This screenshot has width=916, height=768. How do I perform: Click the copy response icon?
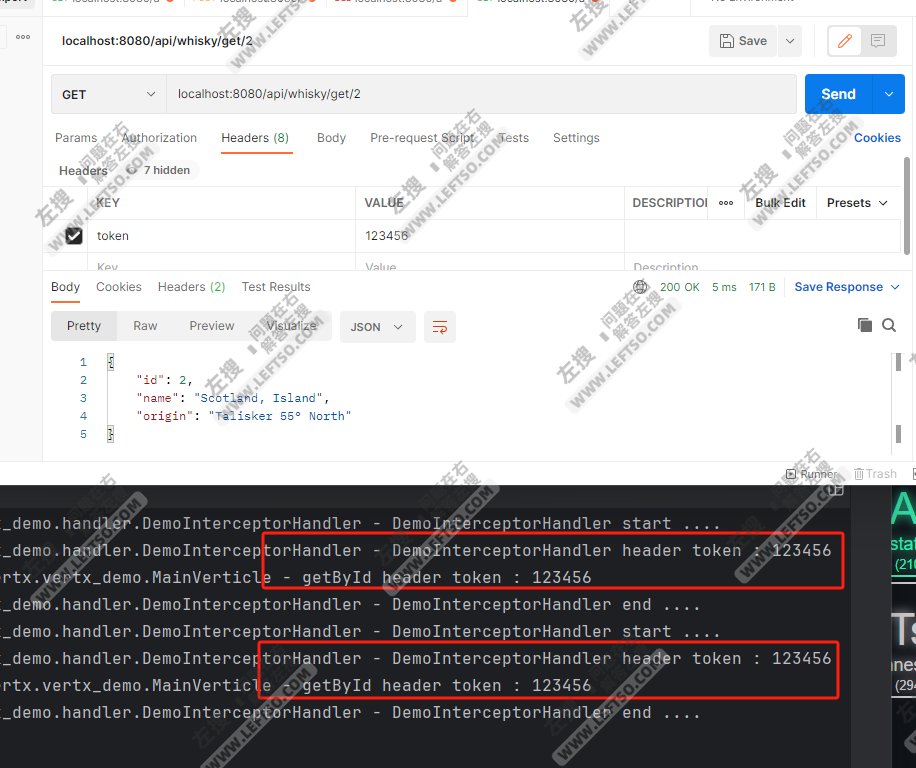pyautogui.click(x=866, y=326)
